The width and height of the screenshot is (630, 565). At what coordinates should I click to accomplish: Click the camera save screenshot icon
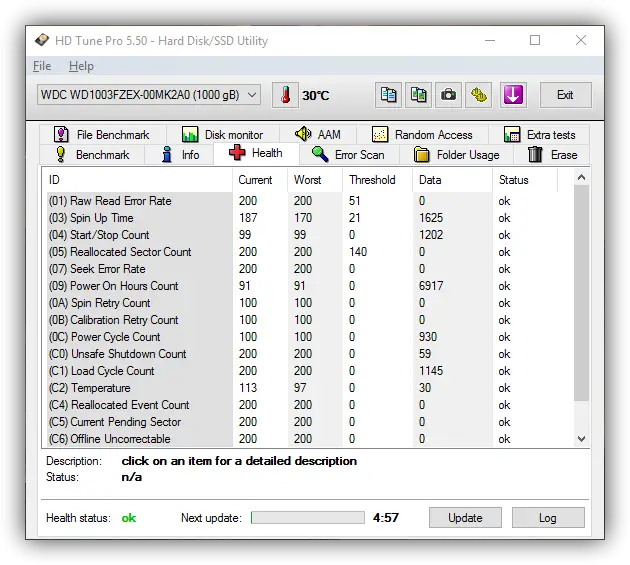[448, 95]
